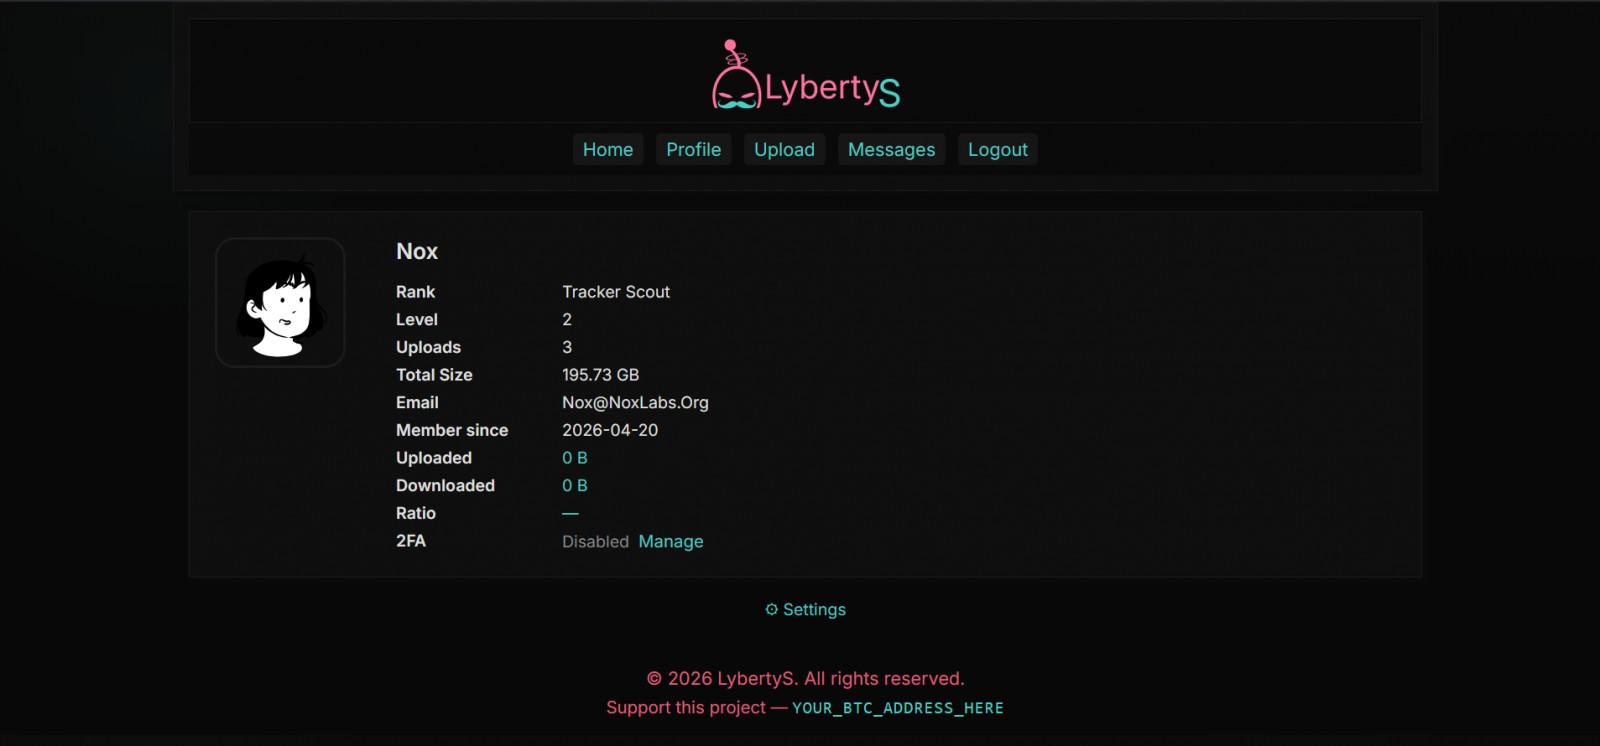Navigate to the Upload page
The image size is (1600, 746).
[784, 150]
